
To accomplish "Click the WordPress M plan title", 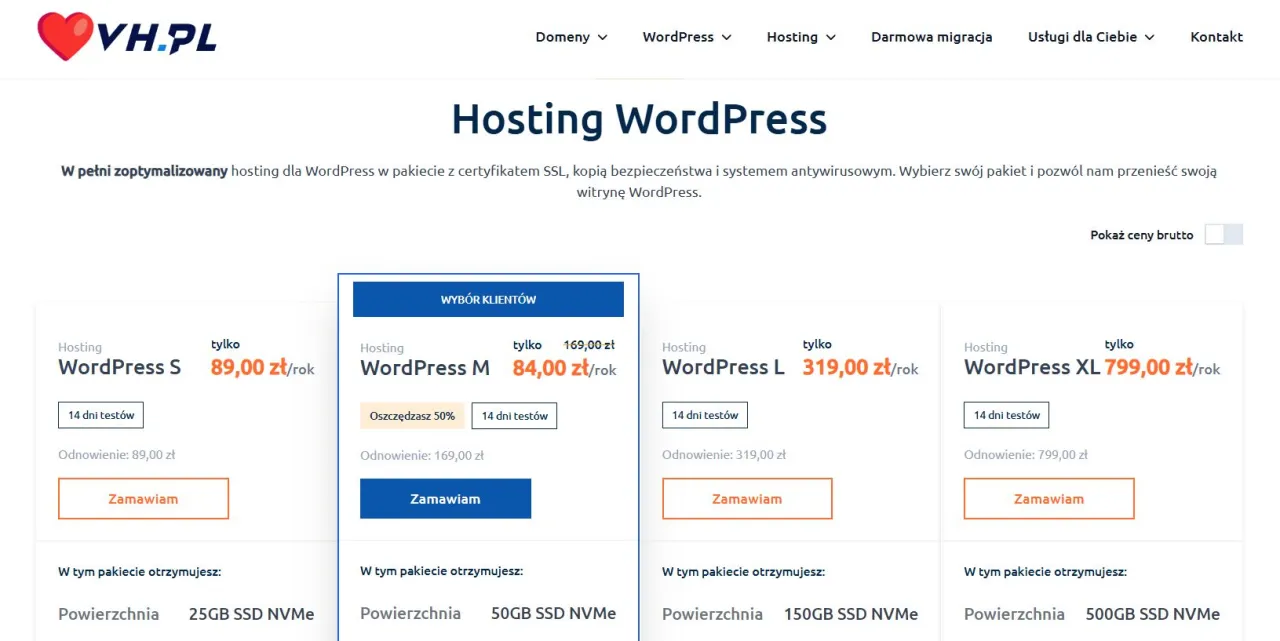I will click(425, 368).
